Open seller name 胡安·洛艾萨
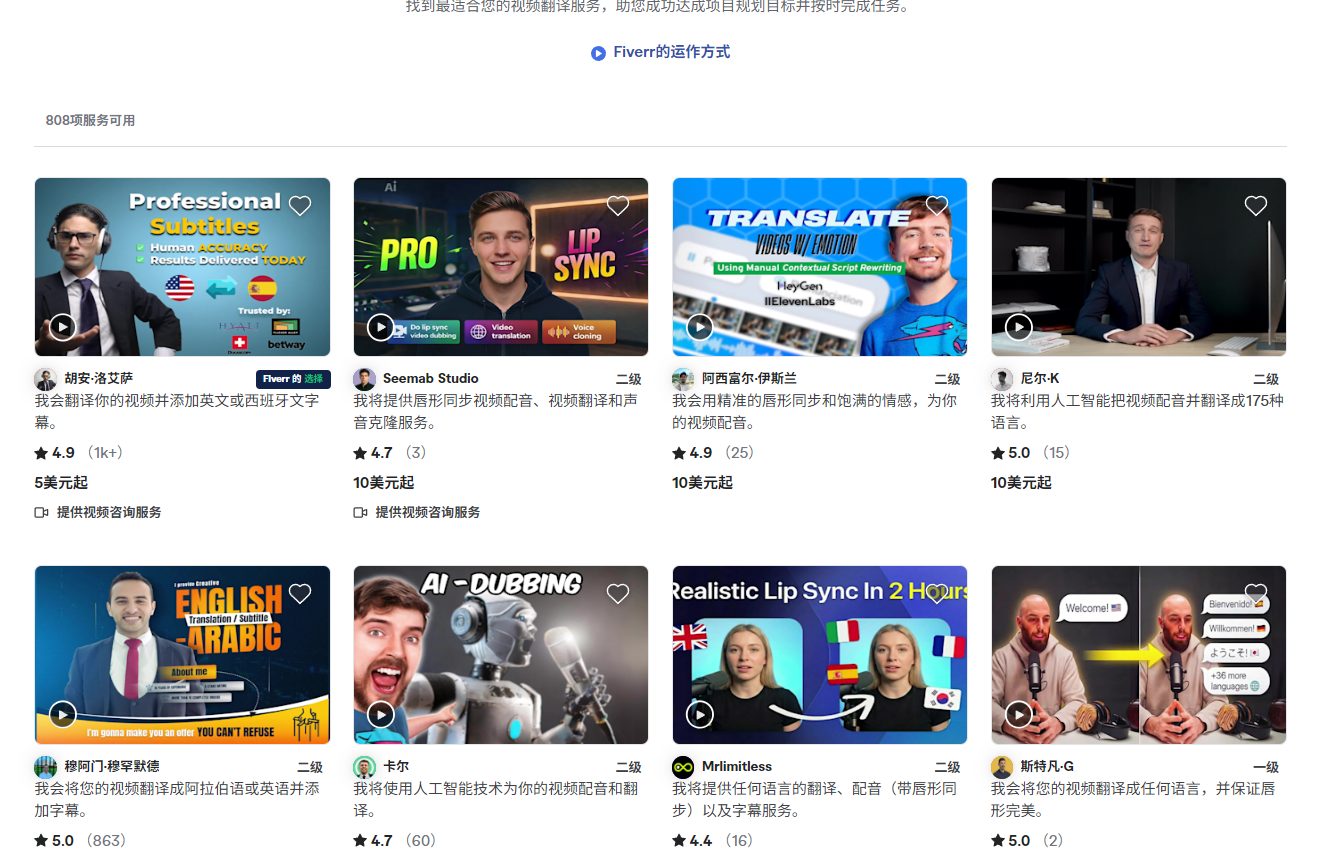Screen dimensions: 1335x859 pos(99,379)
